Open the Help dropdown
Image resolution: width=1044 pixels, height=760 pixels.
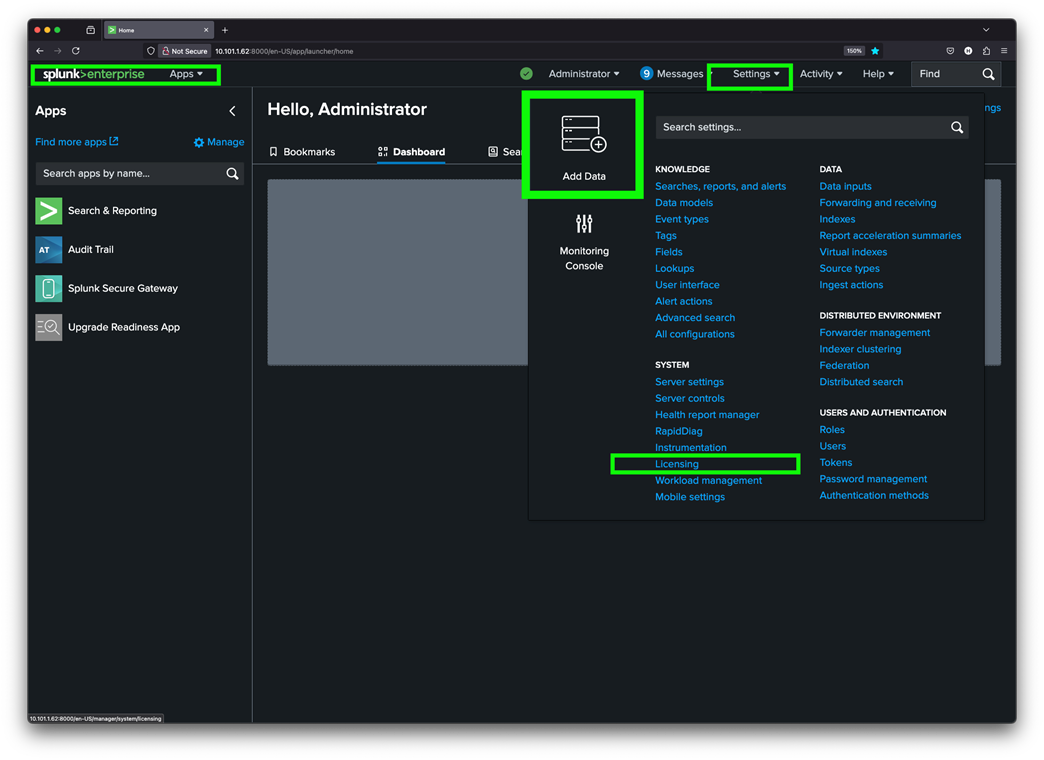click(x=878, y=74)
